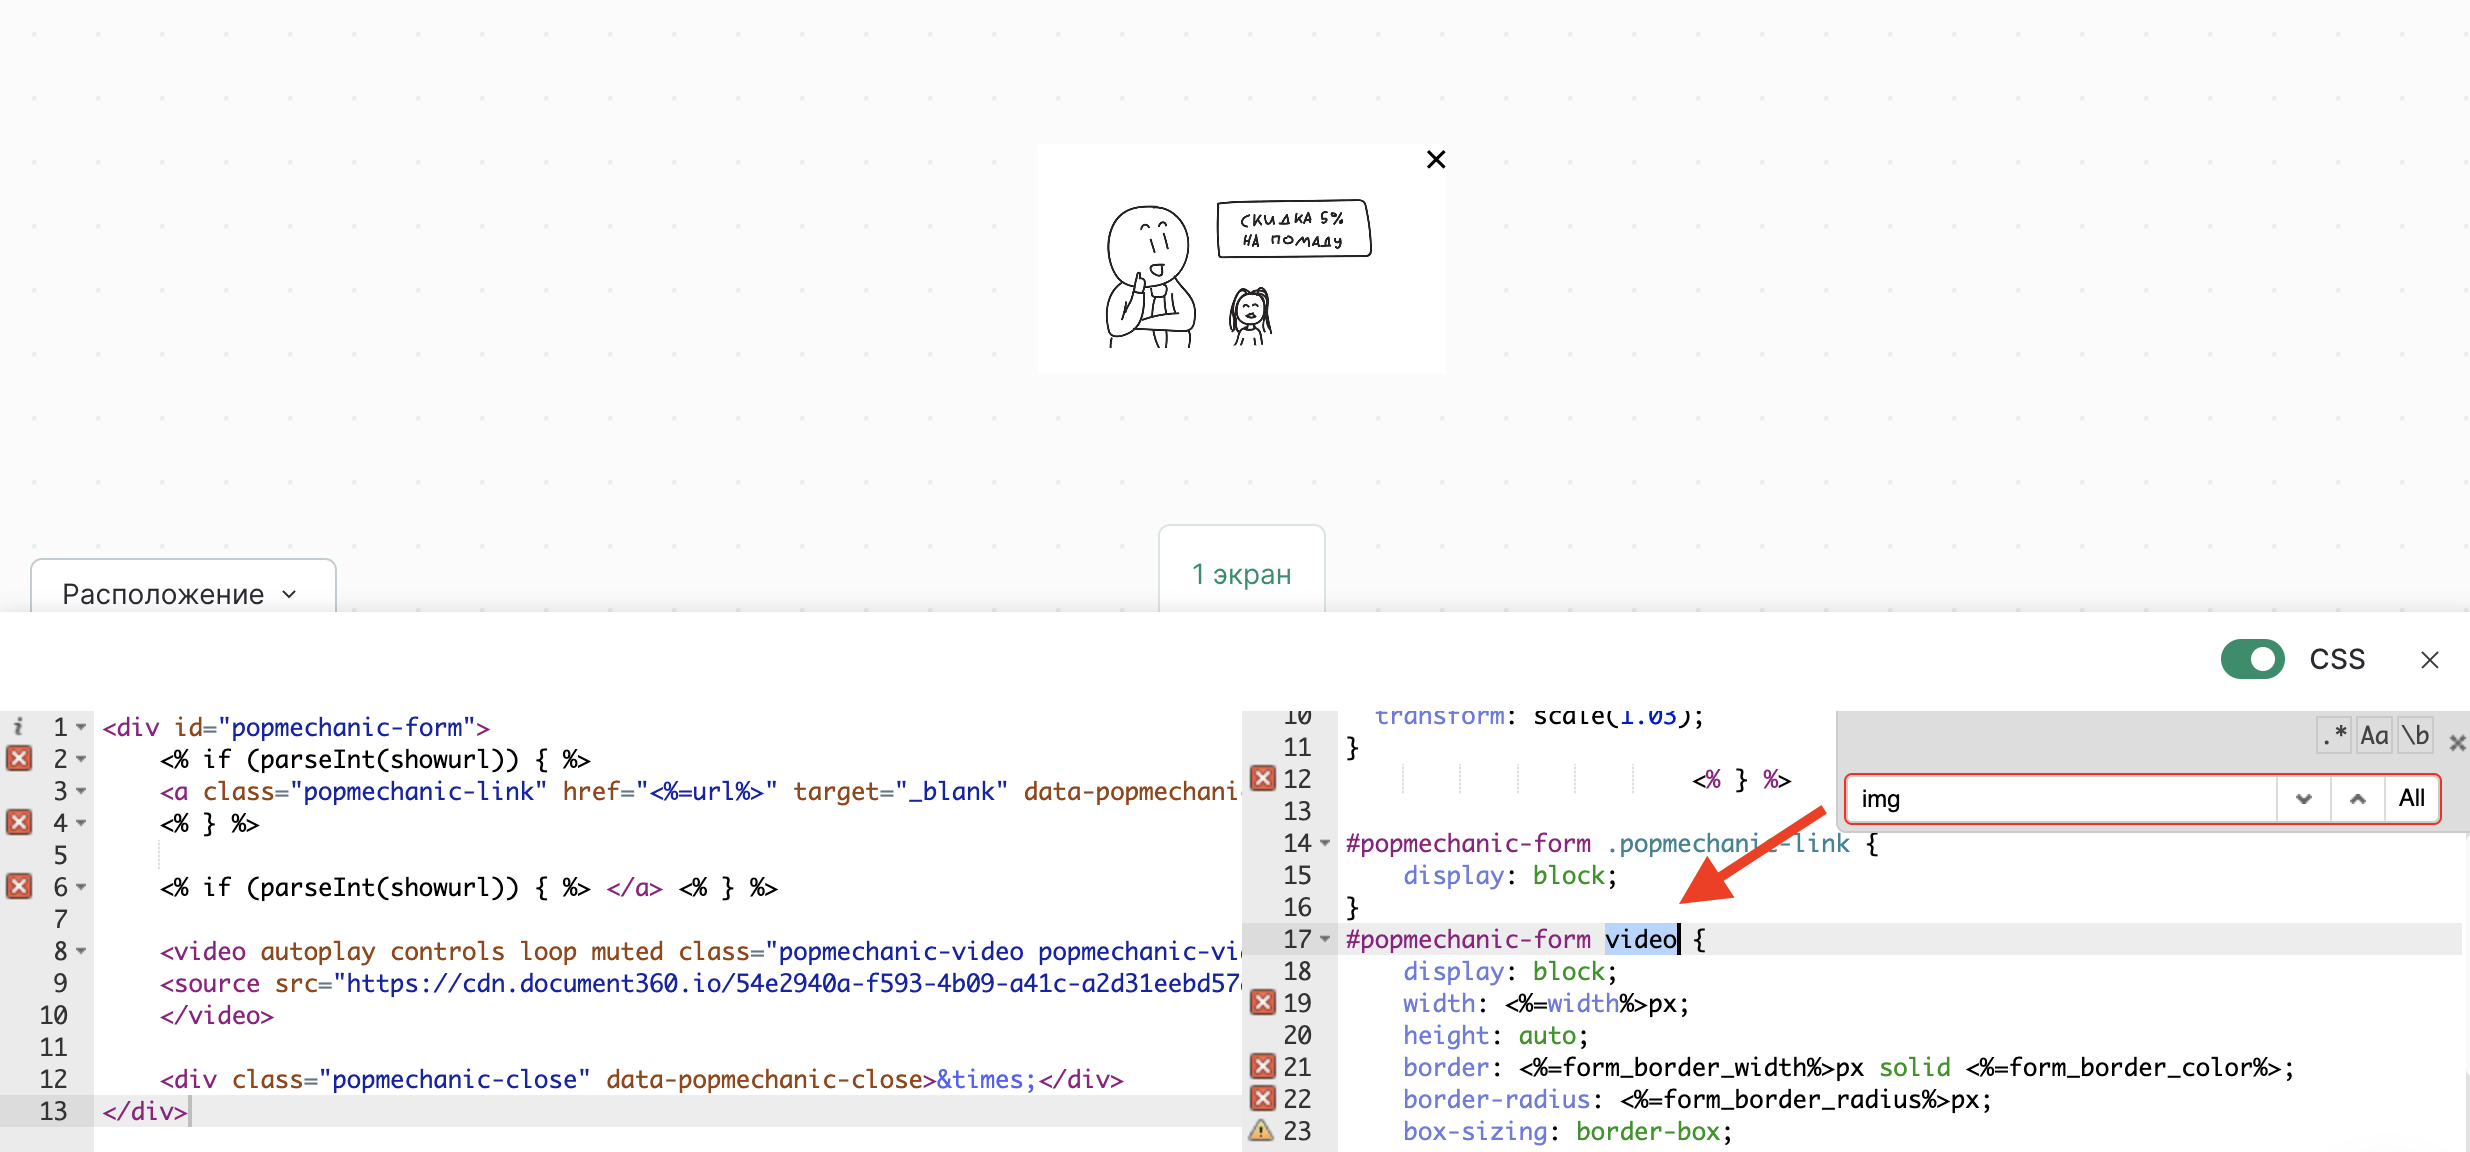Click the error icon on CSS line 12
The height and width of the screenshot is (1152, 2470).
tap(1263, 778)
